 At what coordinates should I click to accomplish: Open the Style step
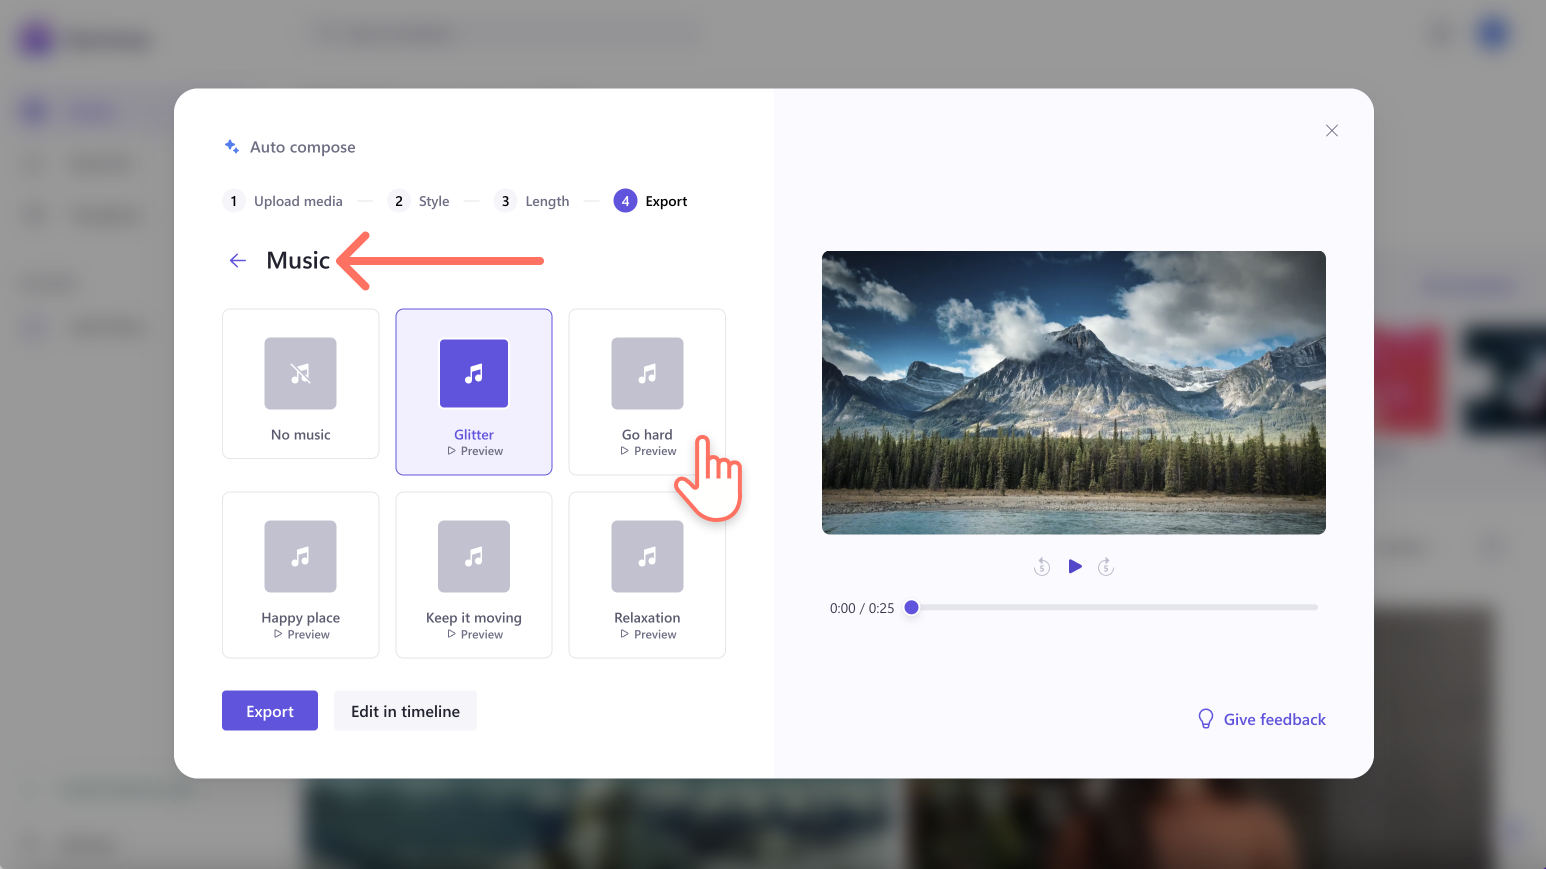419,200
